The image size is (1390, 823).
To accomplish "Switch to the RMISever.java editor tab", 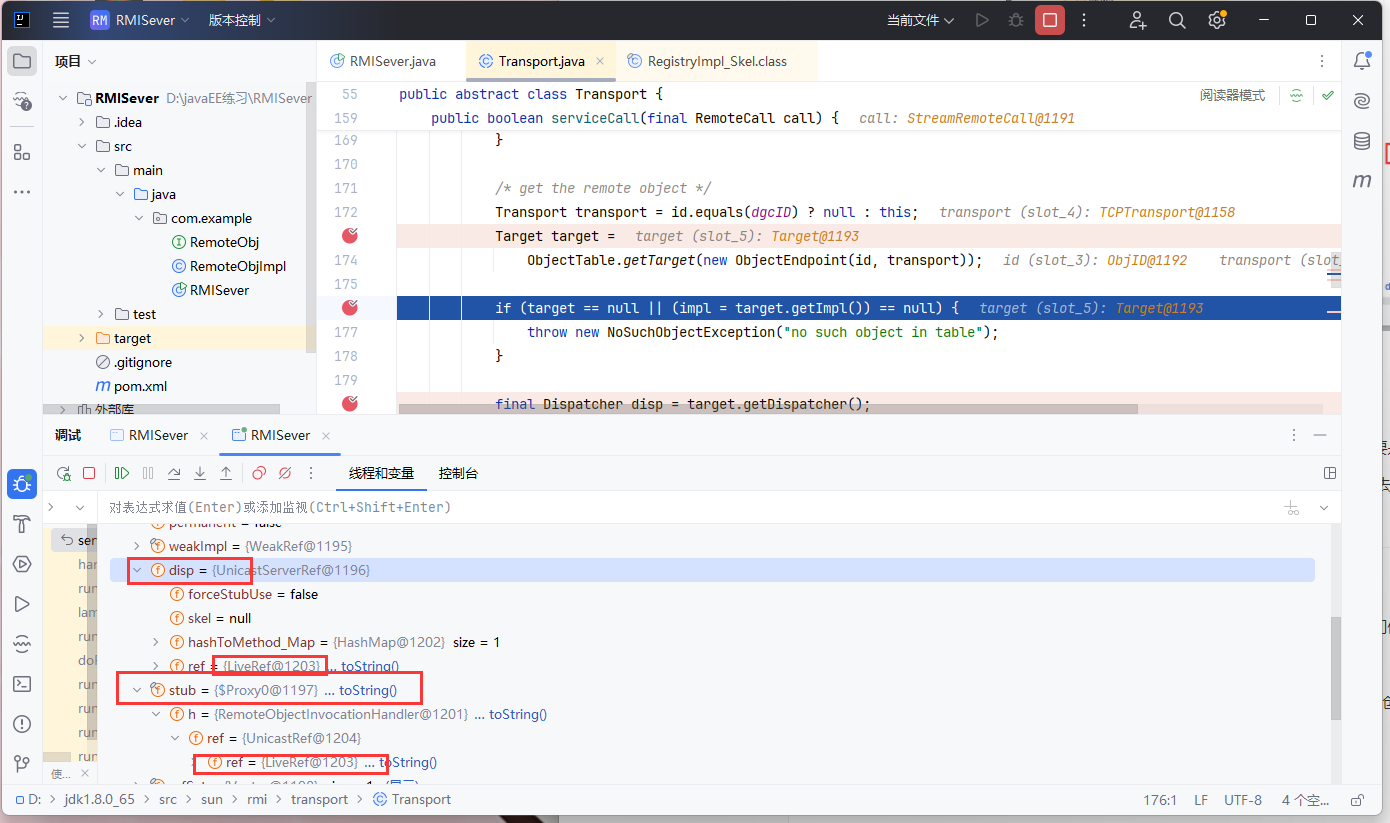I will point(391,61).
